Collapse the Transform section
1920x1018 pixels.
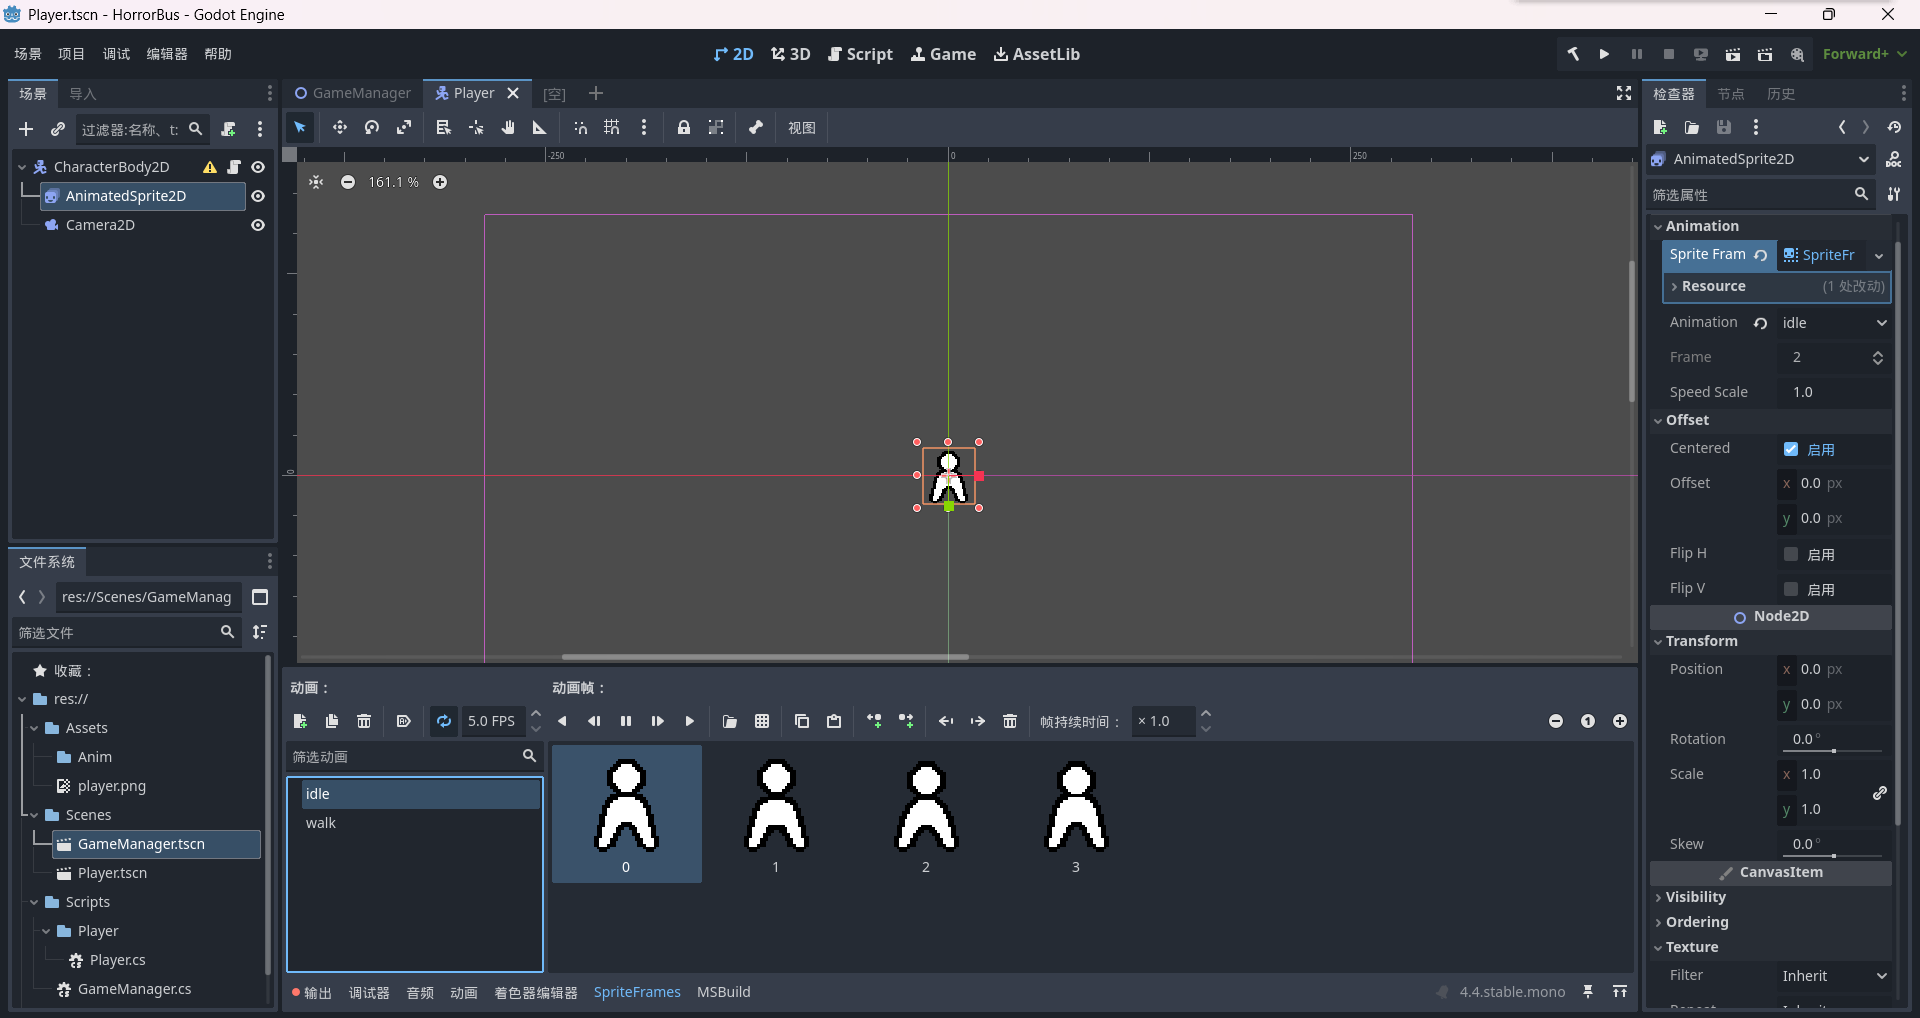pos(1771,641)
